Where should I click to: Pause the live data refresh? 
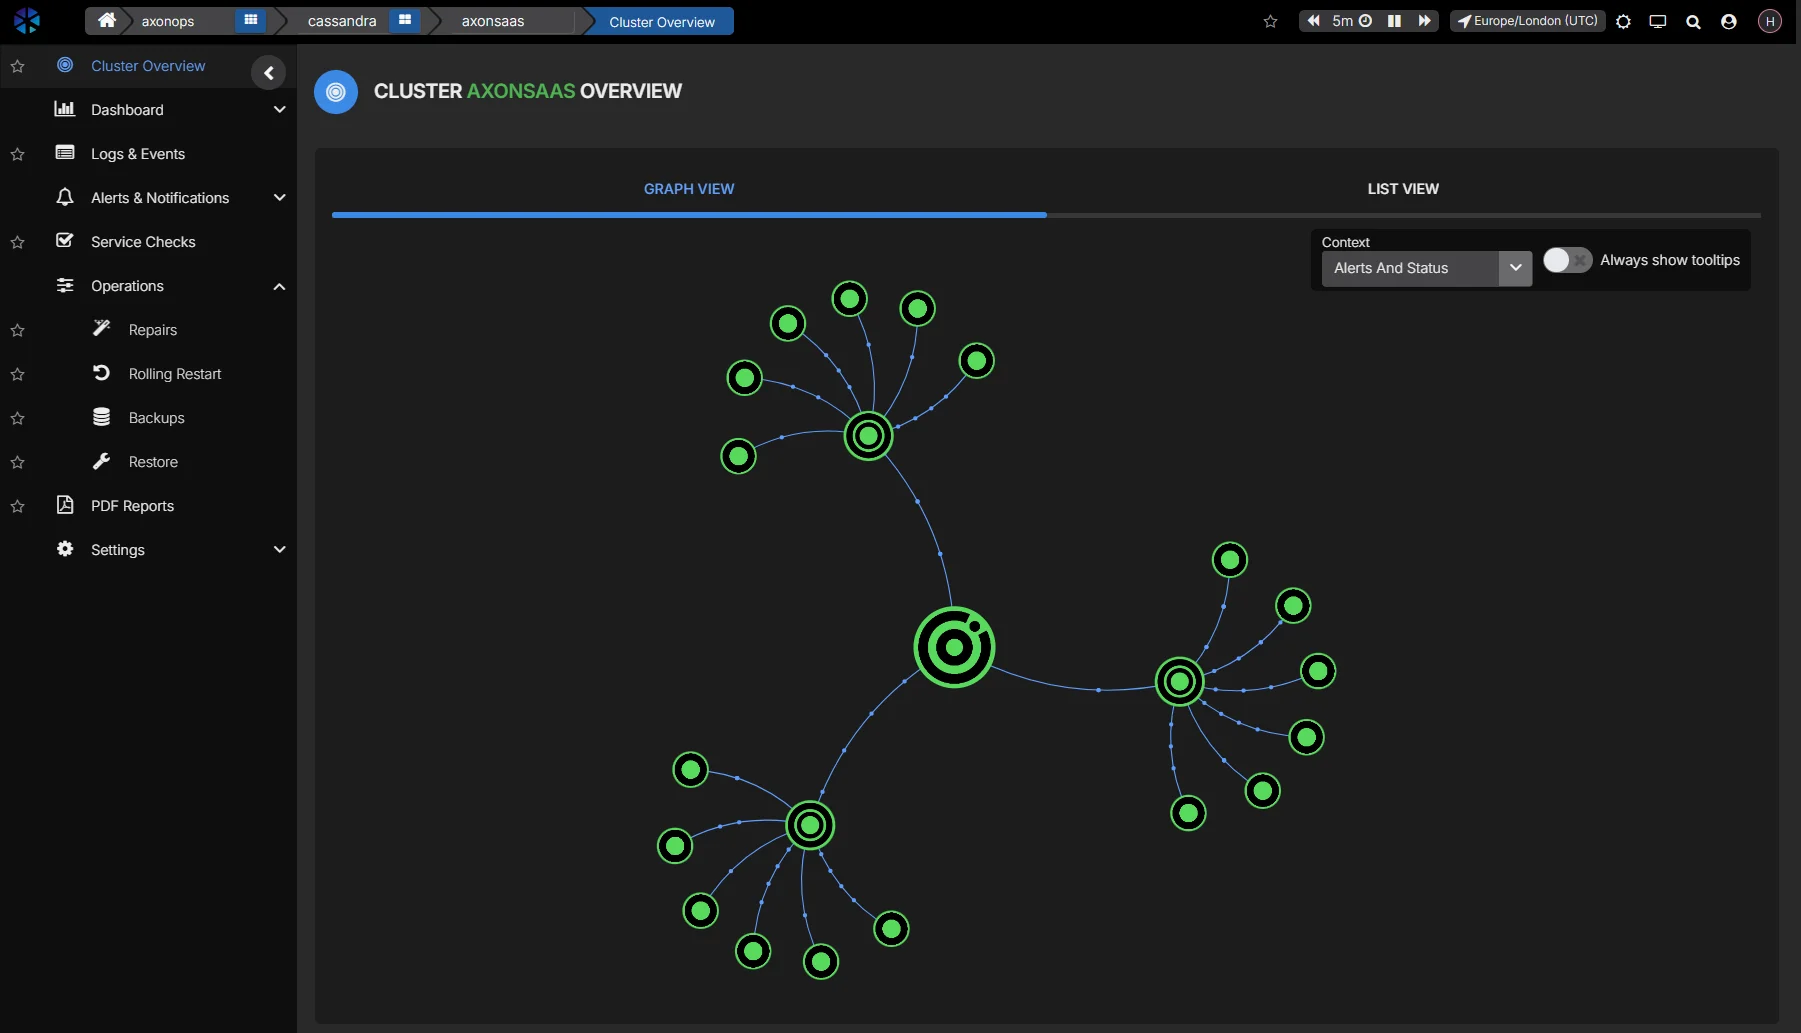tap(1393, 20)
